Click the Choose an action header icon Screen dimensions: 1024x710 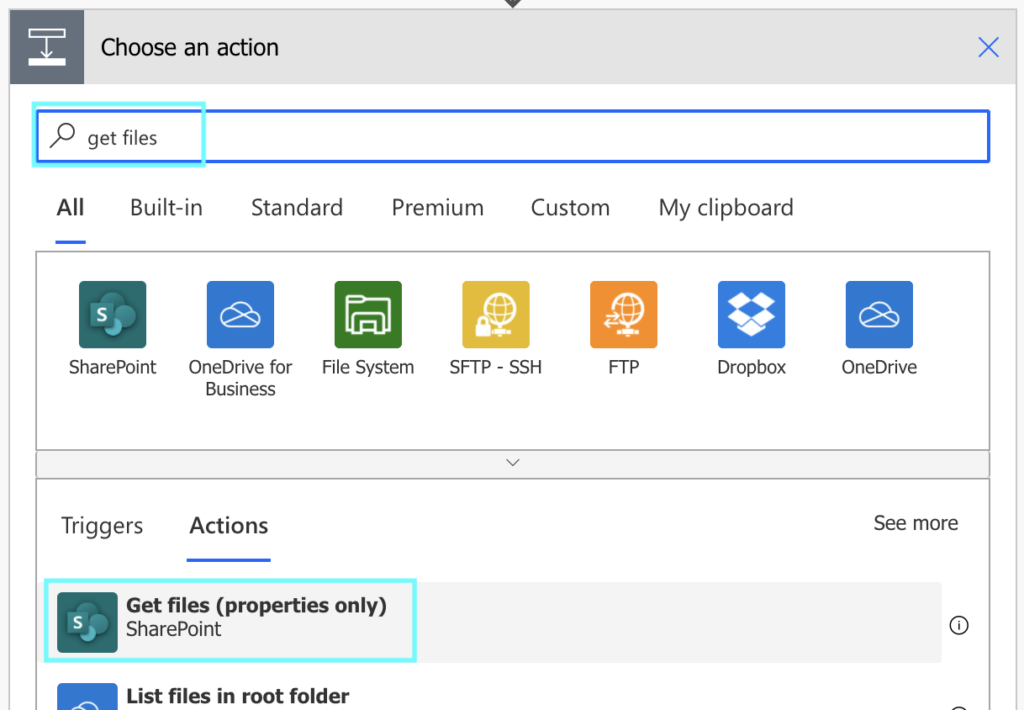click(x=47, y=47)
